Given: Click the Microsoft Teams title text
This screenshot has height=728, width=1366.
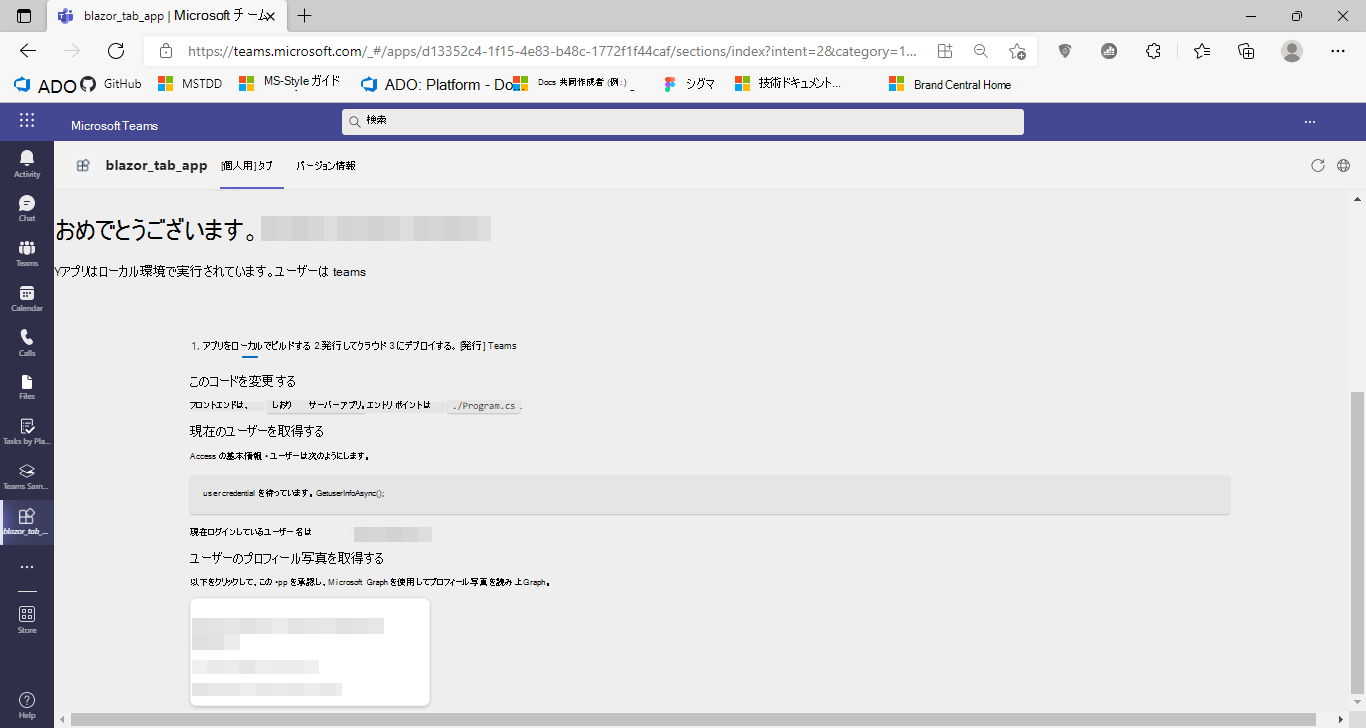Looking at the screenshot, I should pos(114,125).
